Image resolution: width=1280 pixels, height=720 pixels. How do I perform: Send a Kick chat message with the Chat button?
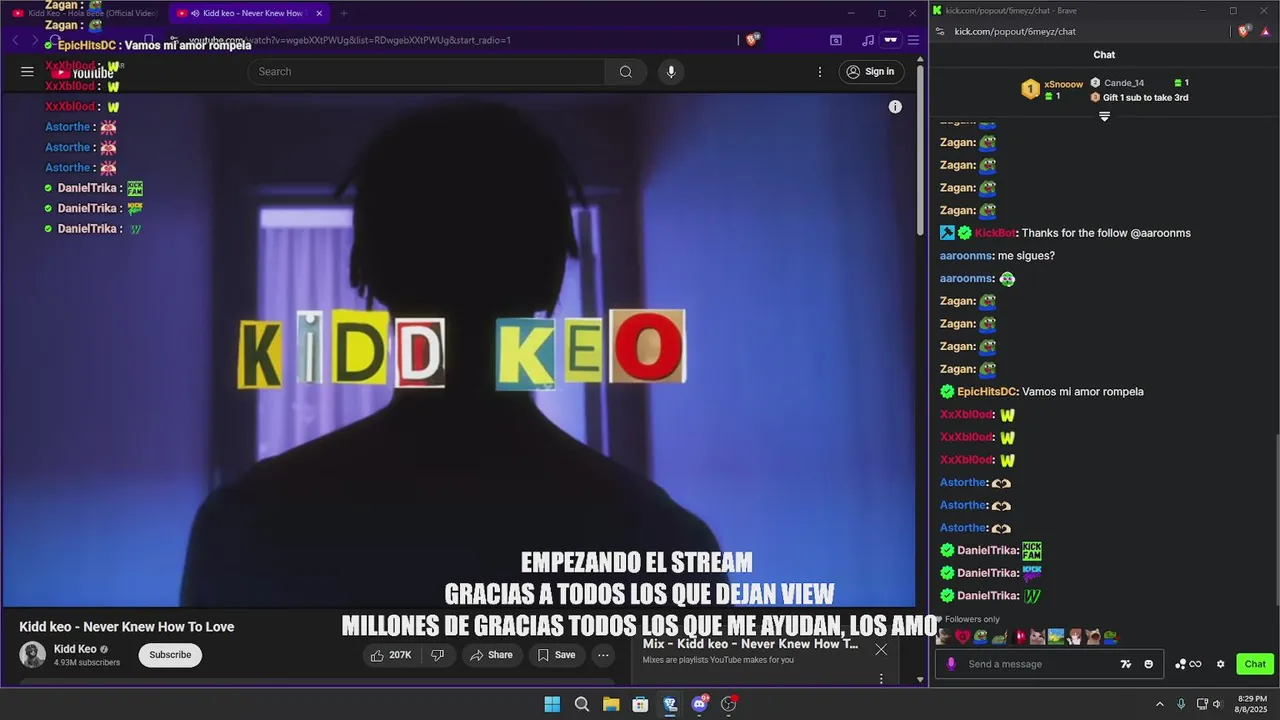[1255, 664]
